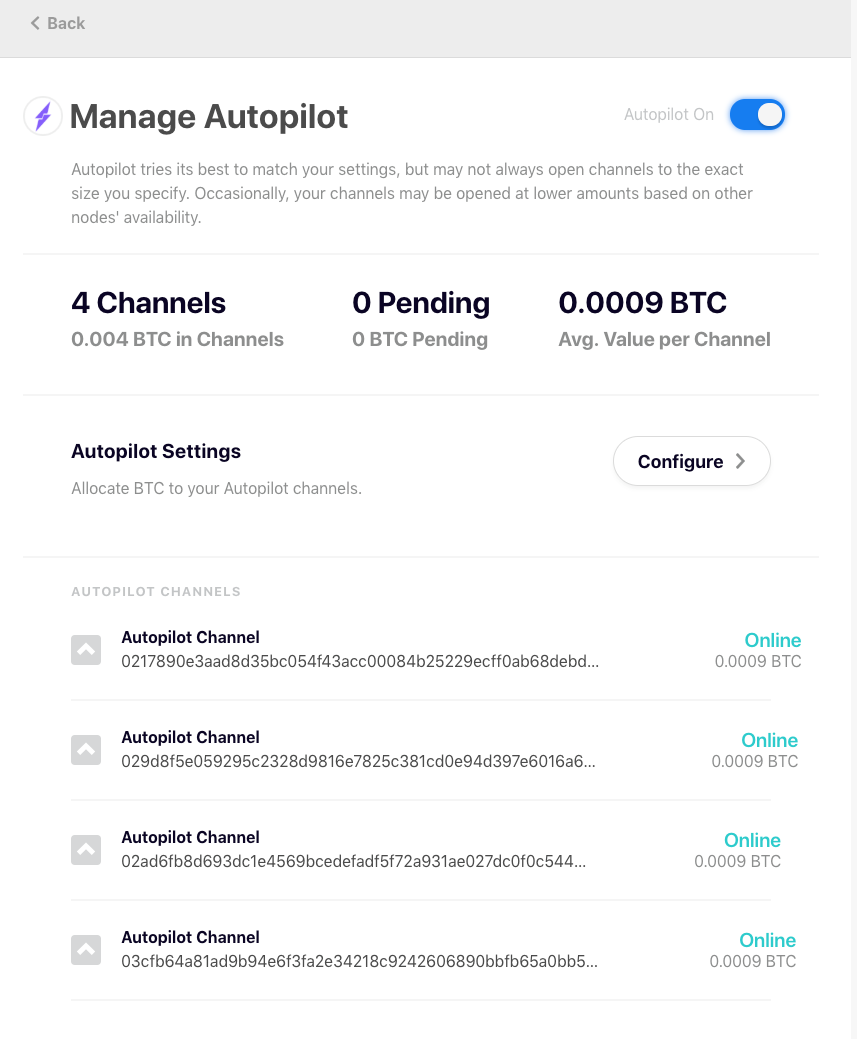Image resolution: width=857 pixels, height=1039 pixels.
Task: Click Online status of first channel
Action: [x=773, y=640]
